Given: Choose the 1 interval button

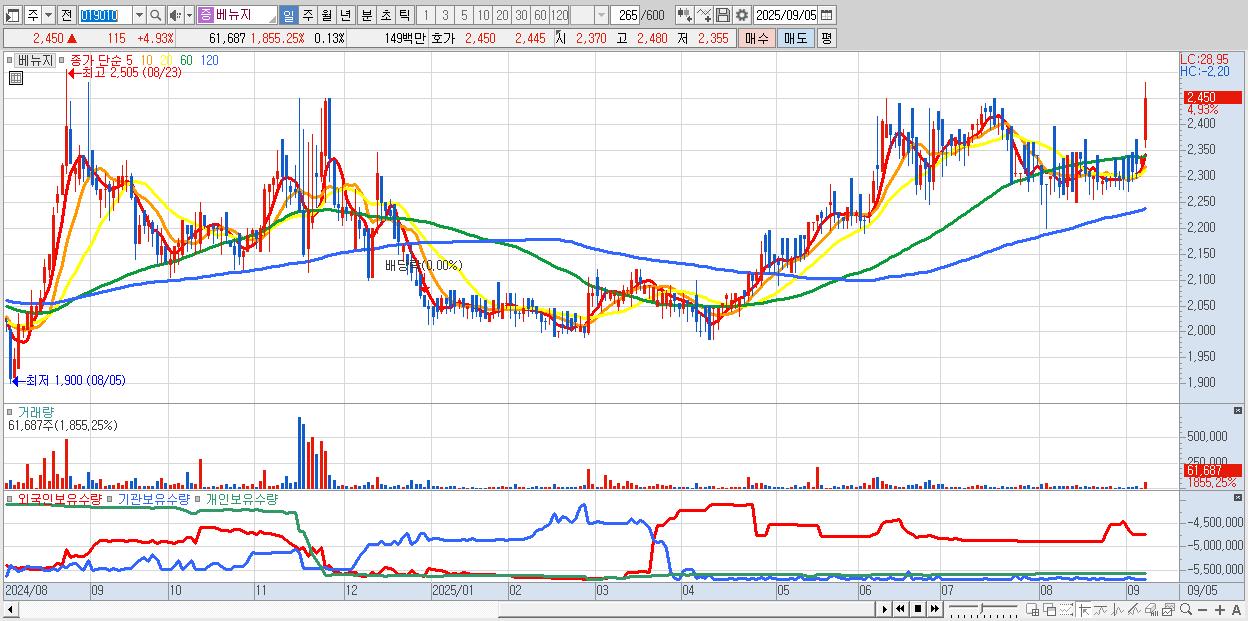Looking at the screenshot, I should click(x=425, y=15).
